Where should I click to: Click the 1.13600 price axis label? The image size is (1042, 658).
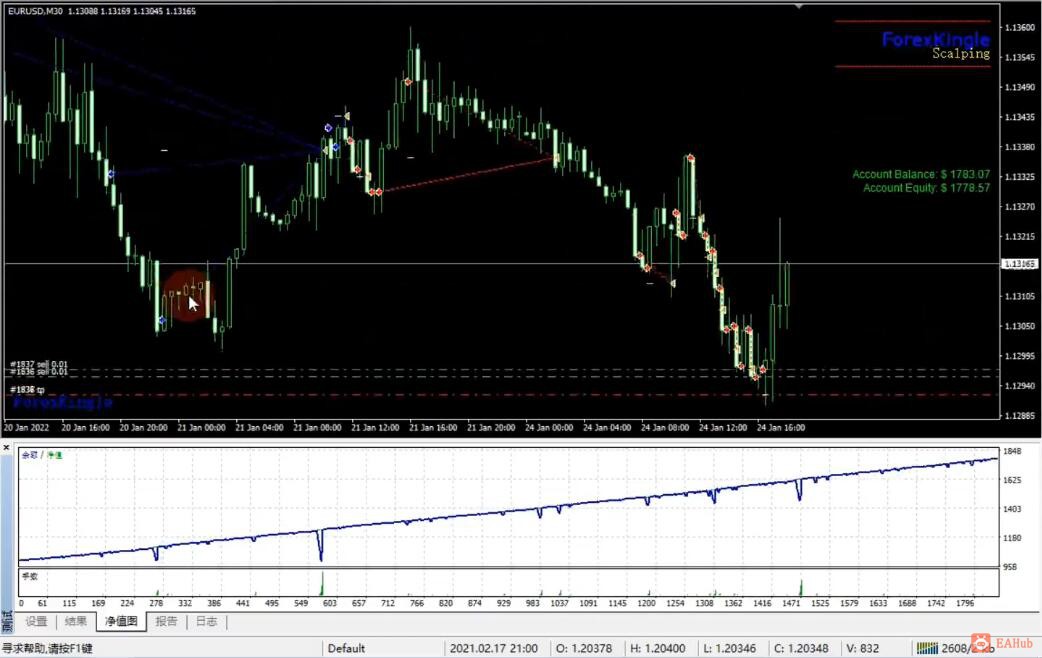pos(1019,27)
